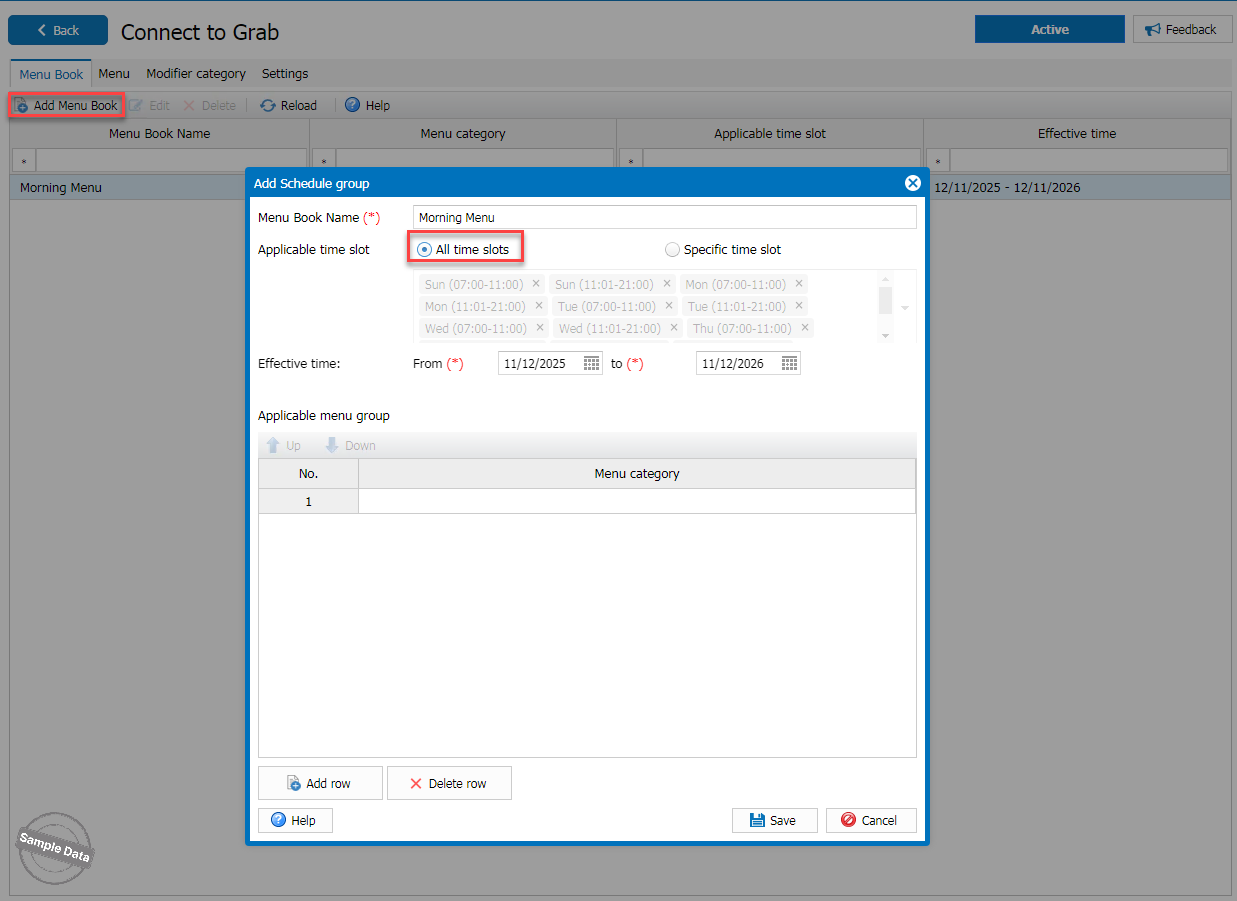
Task: Remove the Sun (07:00-11:00) time slot tag
Action: [x=536, y=284]
